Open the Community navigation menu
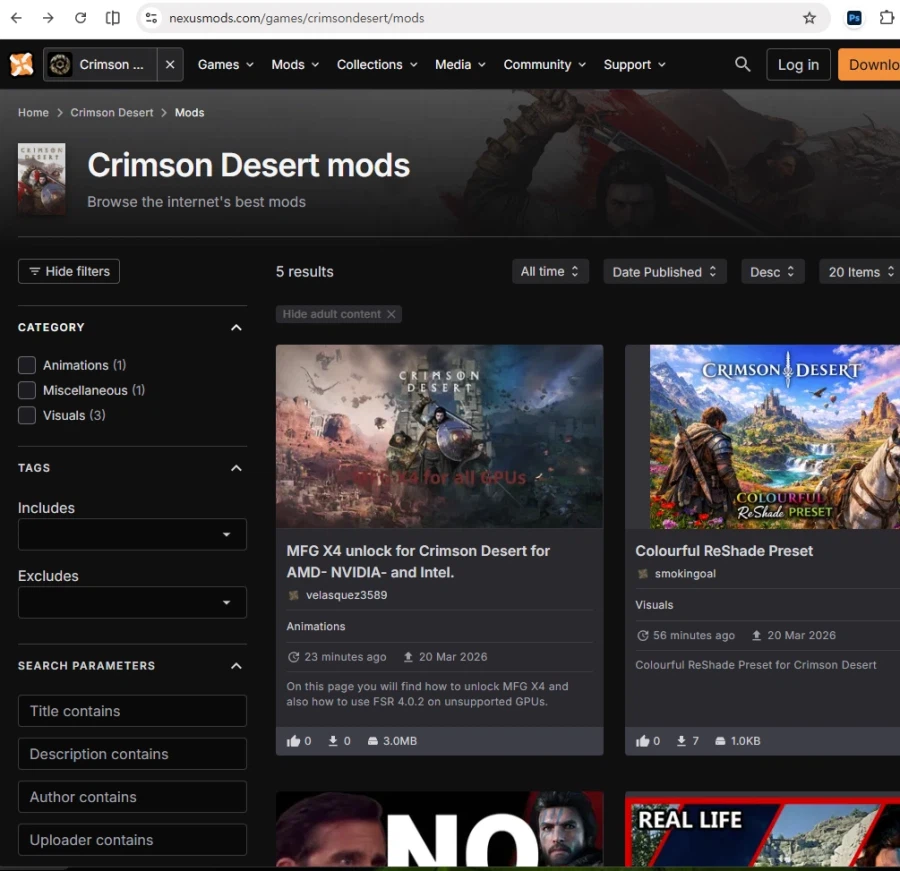The width and height of the screenshot is (900, 871). tap(544, 64)
